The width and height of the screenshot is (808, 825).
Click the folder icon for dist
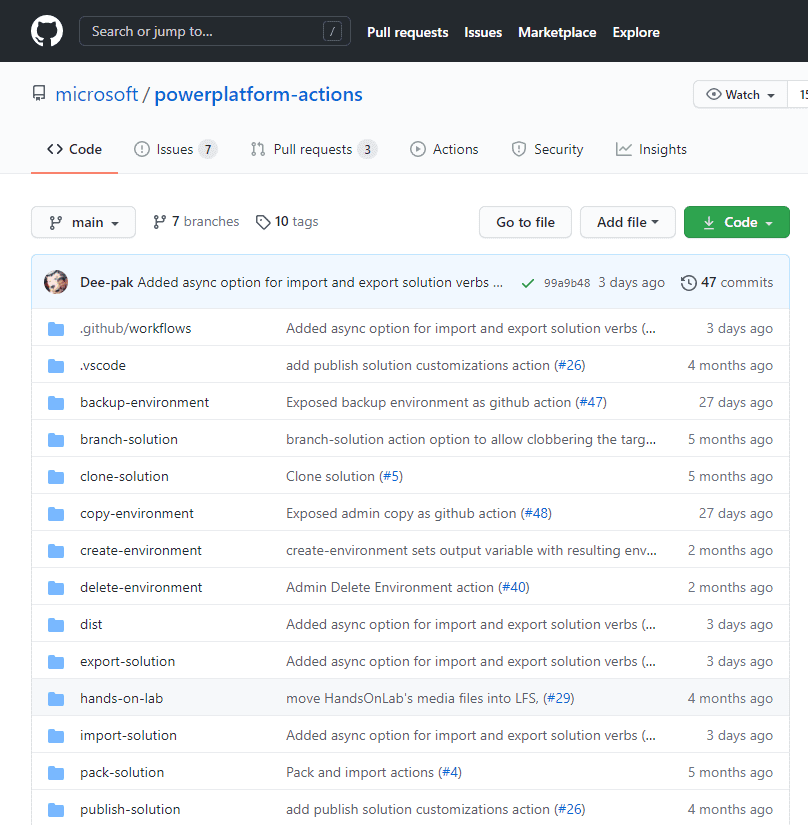pyautogui.click(x=56, y=625)
